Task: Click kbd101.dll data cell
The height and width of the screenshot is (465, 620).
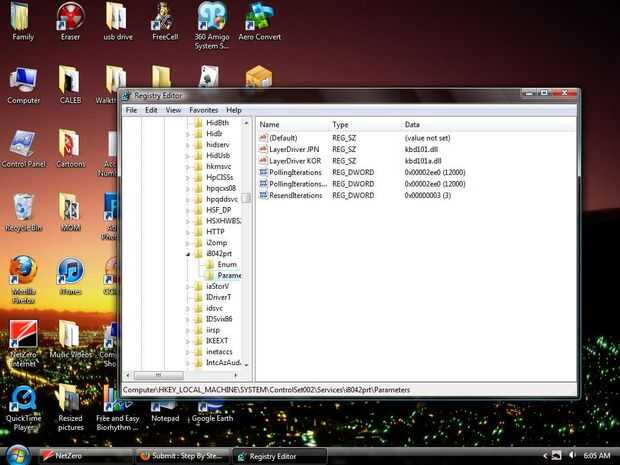Action: 421,149
